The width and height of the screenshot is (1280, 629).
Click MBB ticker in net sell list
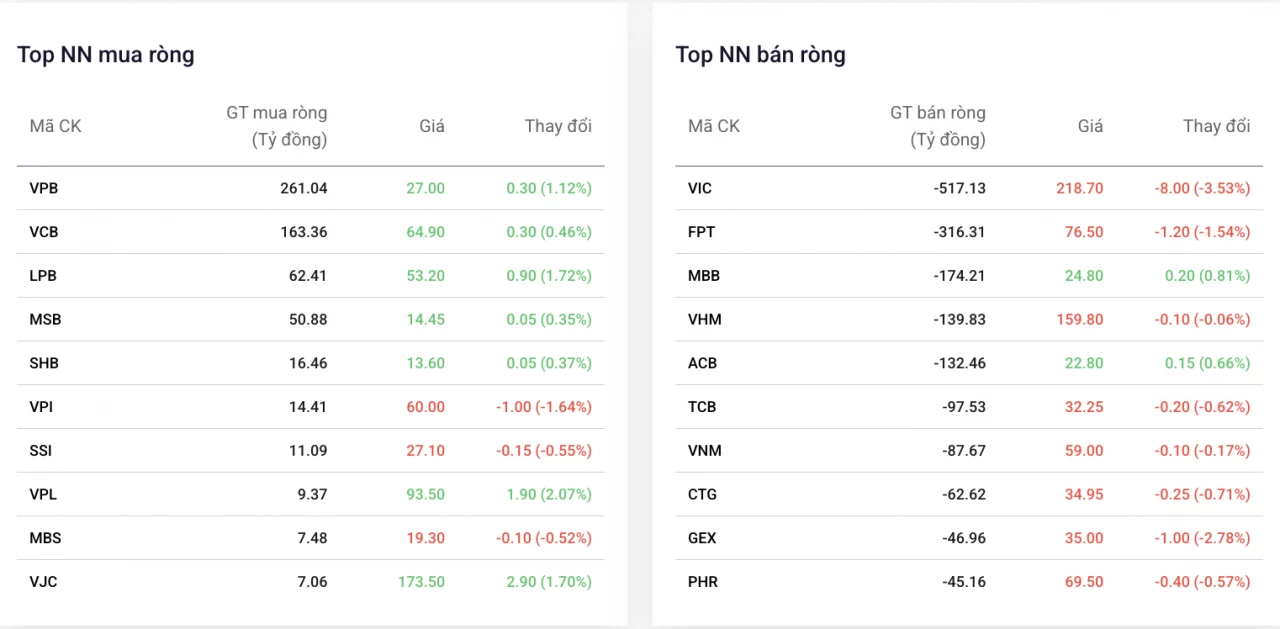click(x=704, y=276)
